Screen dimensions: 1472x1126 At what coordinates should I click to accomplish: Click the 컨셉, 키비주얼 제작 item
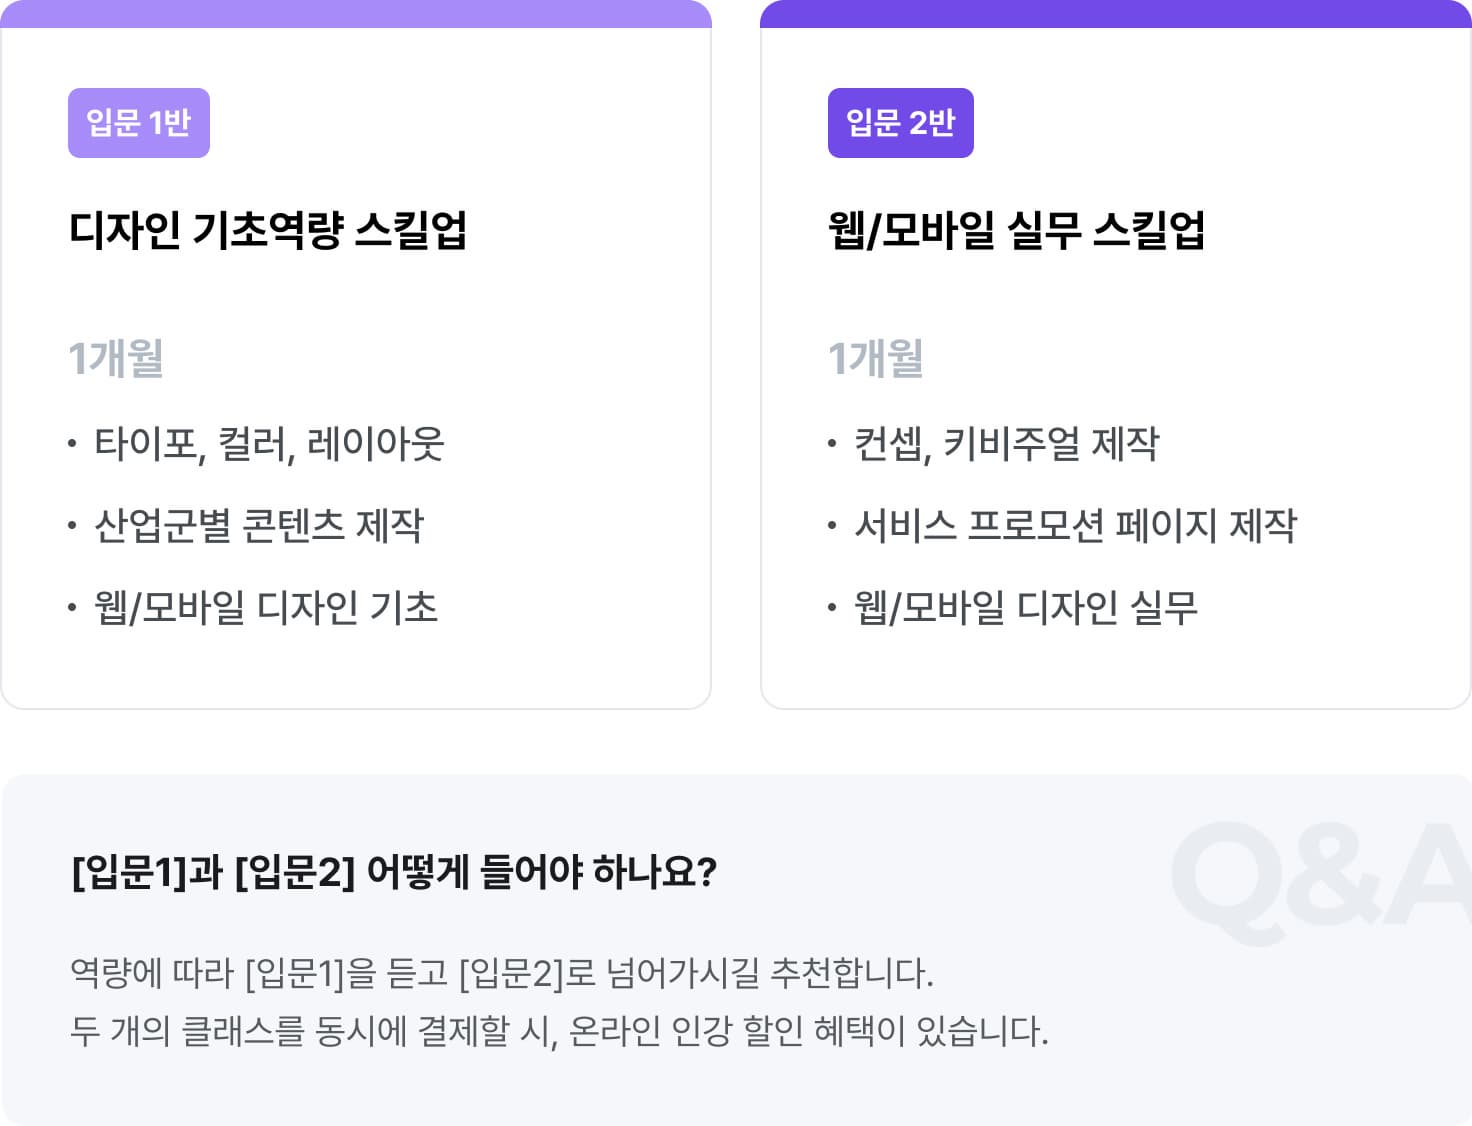pyautogui.click(x=1006, y=443)
